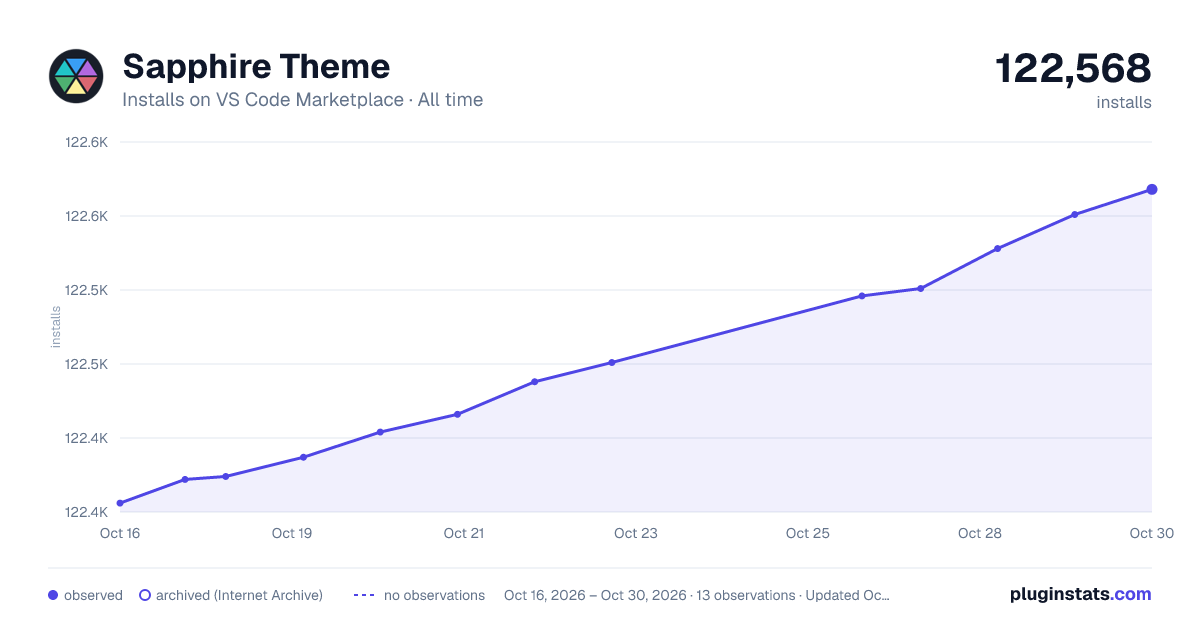Viewport: 1200px width, 630px height.
Task: Click the 'installs' label under the total
Action: click(1124, 102)
